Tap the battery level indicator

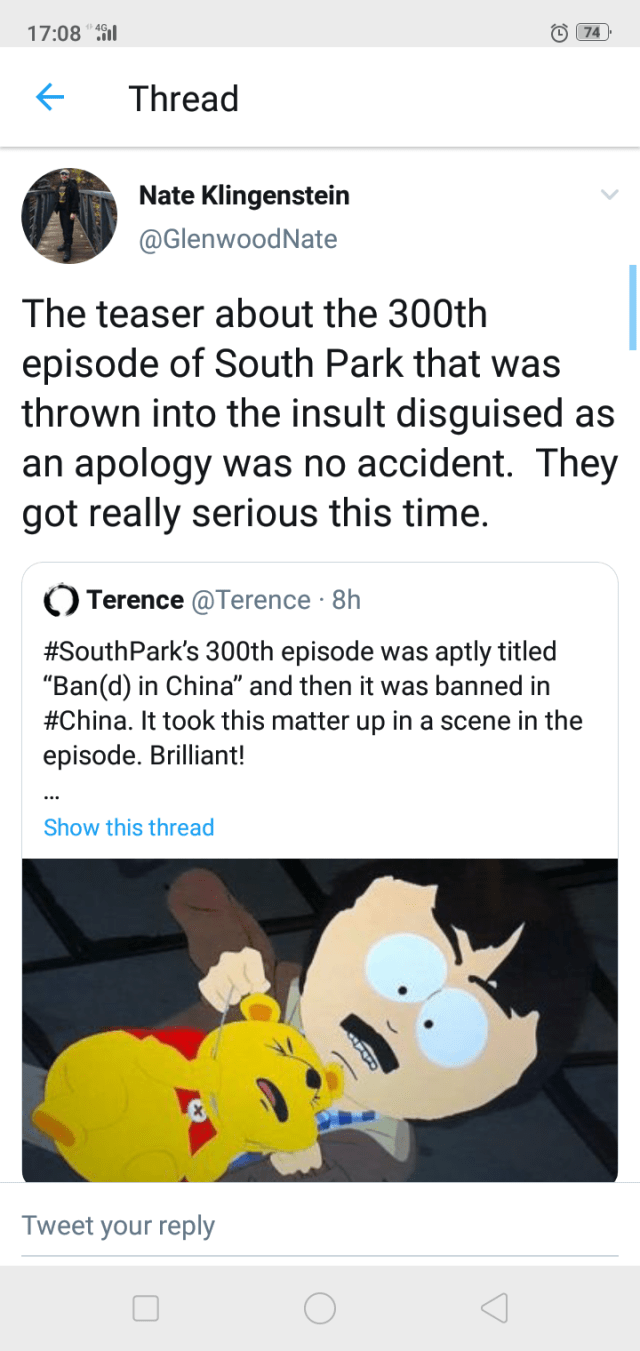point(593,33)
